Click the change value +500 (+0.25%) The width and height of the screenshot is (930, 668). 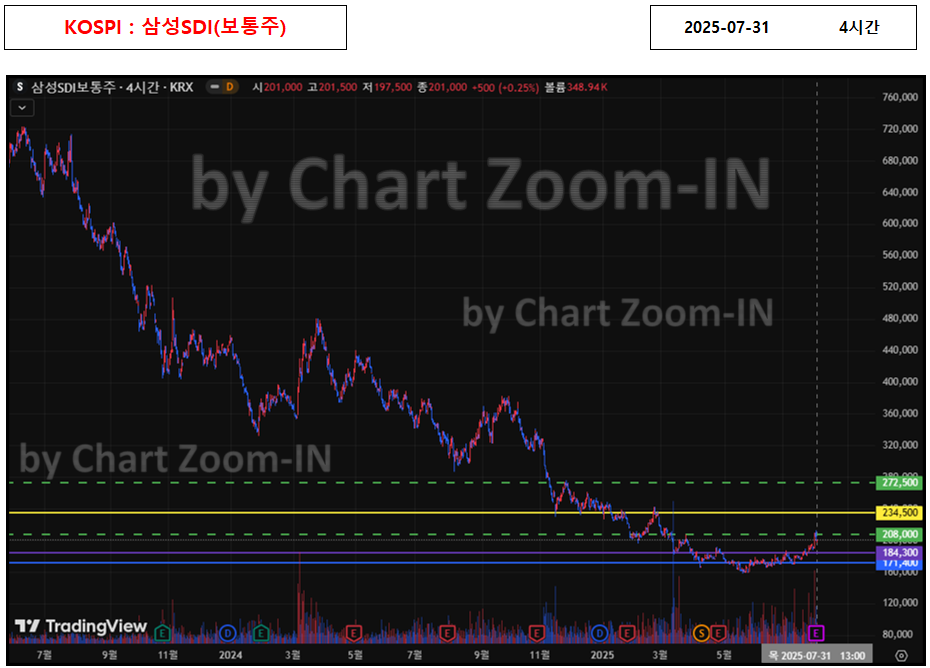click(505, 88)
